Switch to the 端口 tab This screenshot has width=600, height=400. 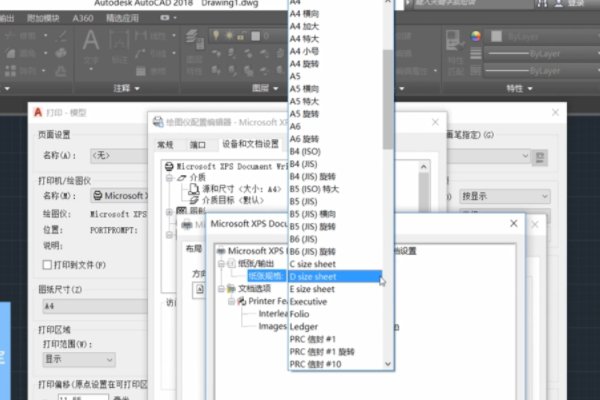tap(197, 145)
